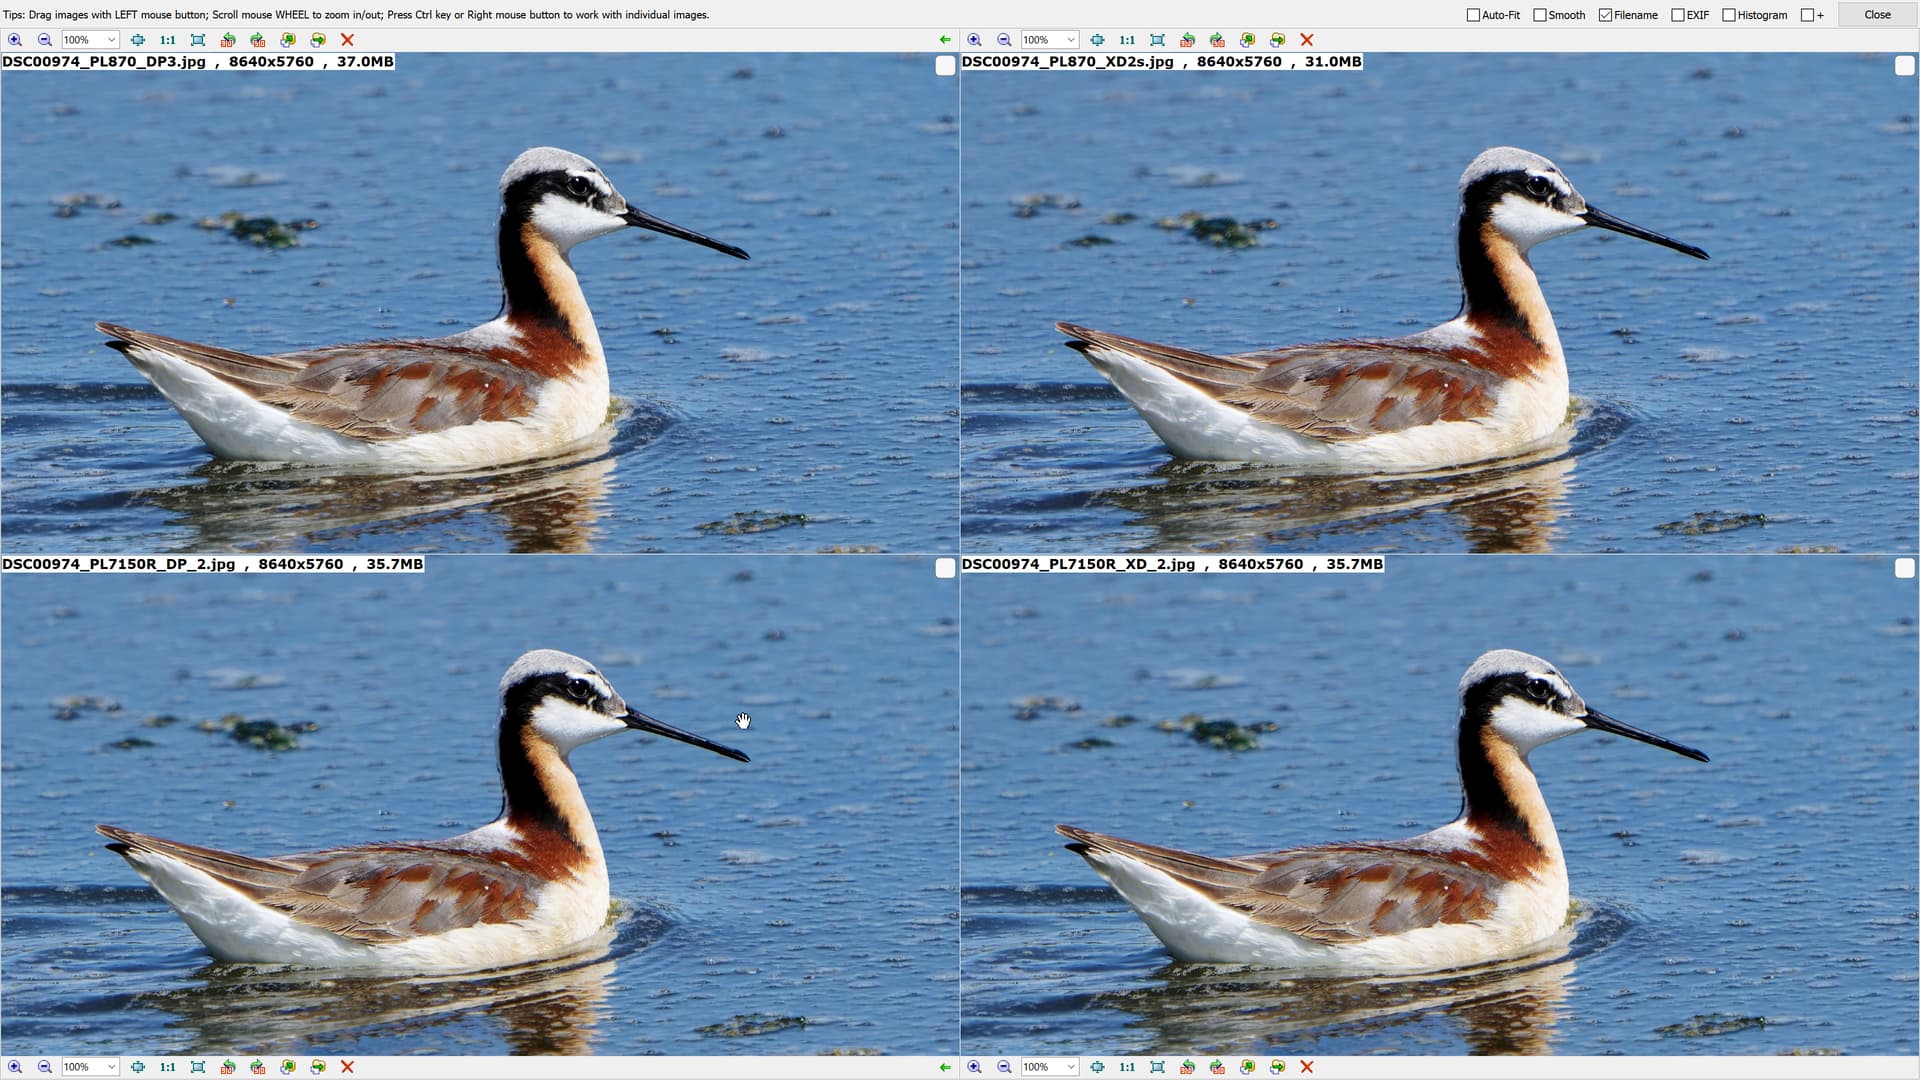Click green arrow on PL870_DP3 toolbar
This screenshot has height=1080, width=1920.
tap(945, 40)
